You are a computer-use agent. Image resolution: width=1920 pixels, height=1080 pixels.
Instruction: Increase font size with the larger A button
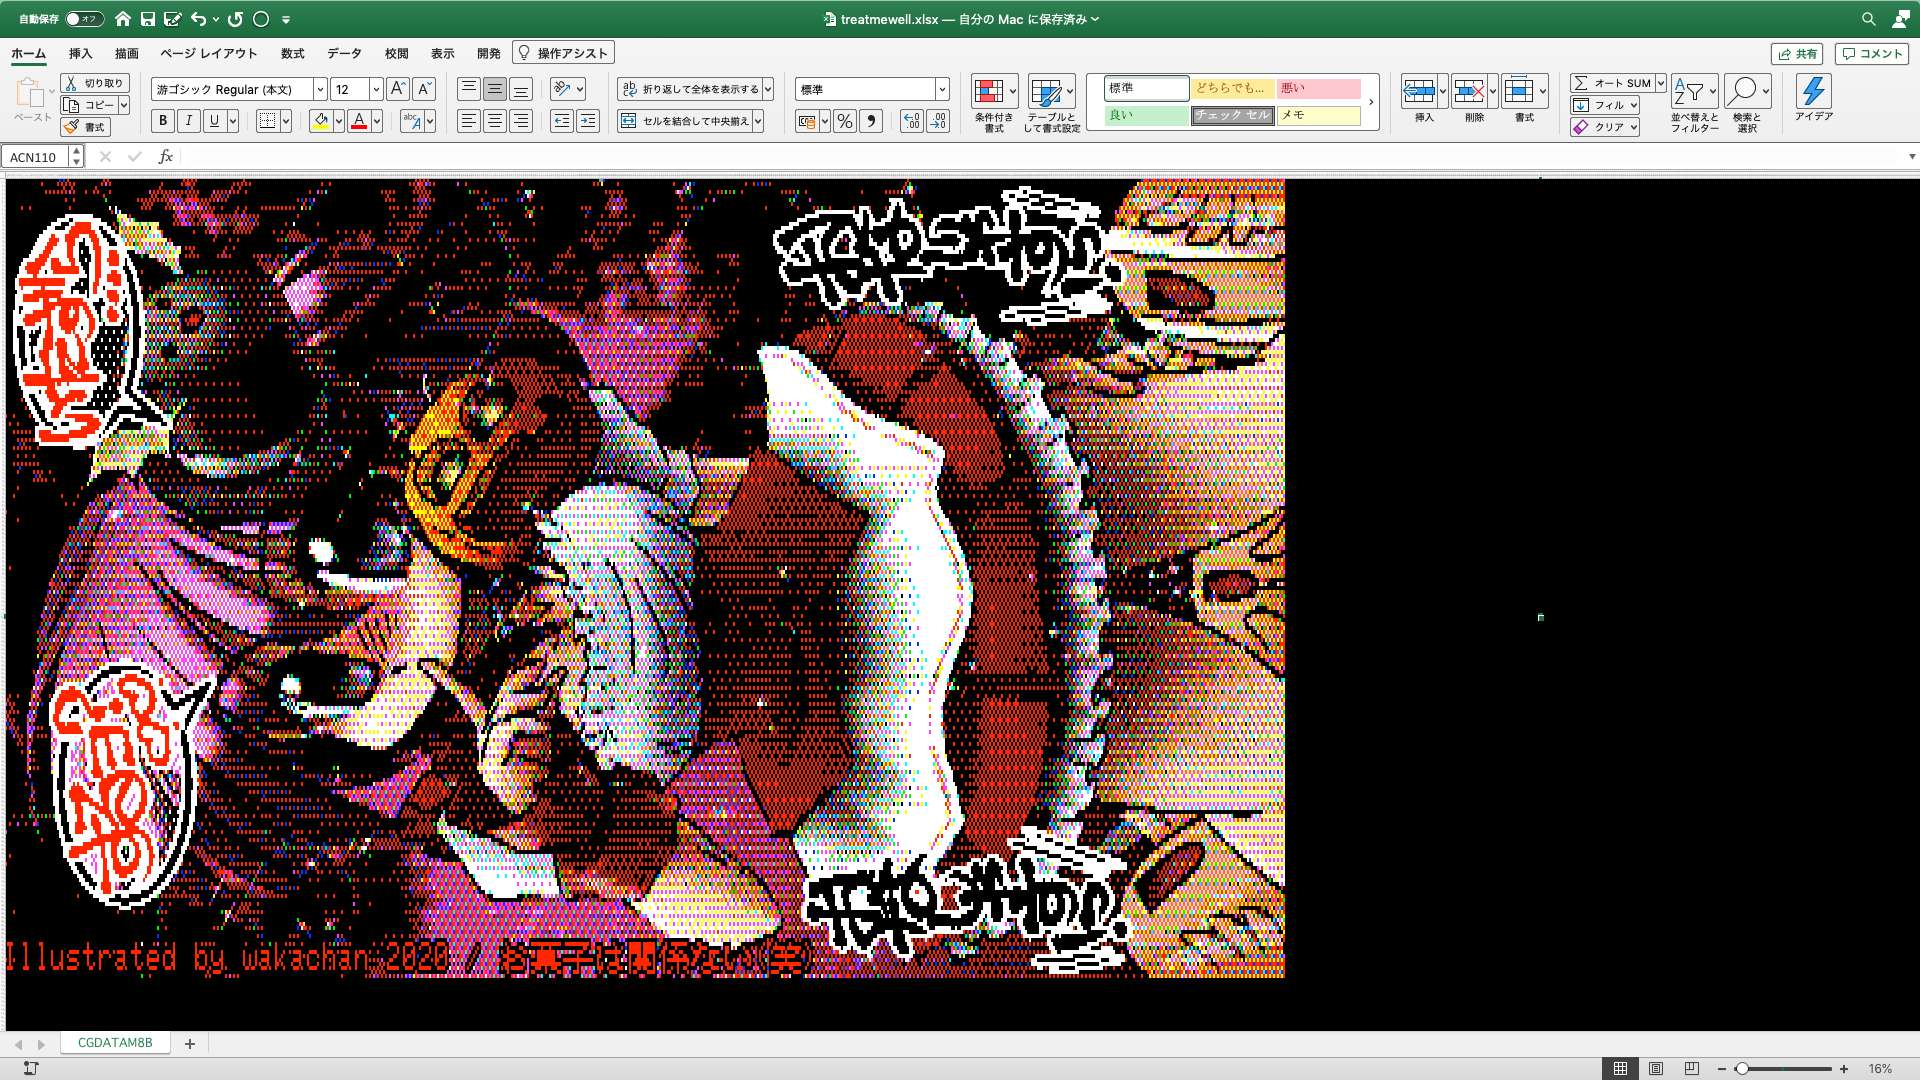point(397,89)
